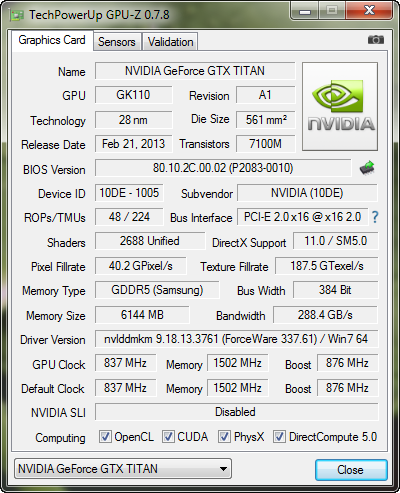
Task: Toggle the DirectCompute 5.0 checkbox
Action: [279, 437]
